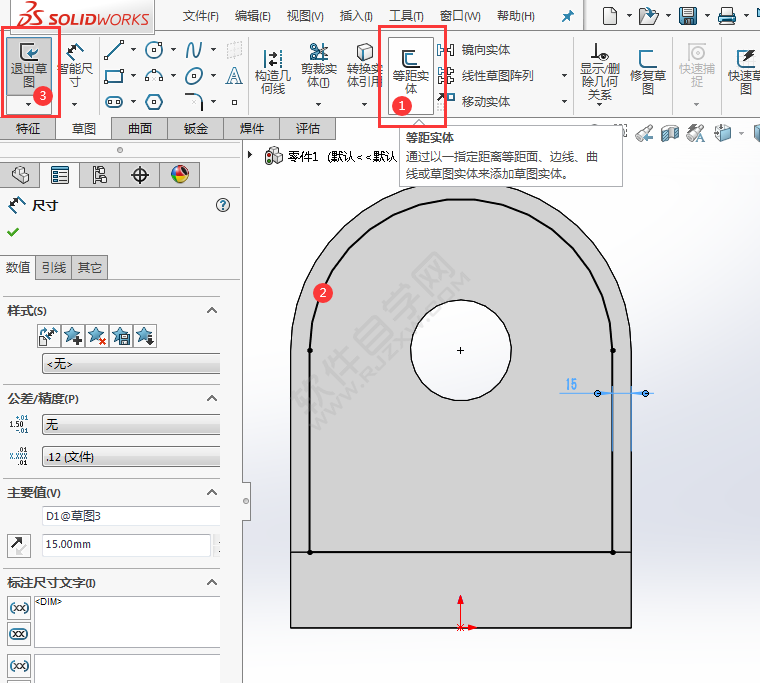The width and height of the screenshot is (760, 683).
Task: Click Delete style star-x icon
Action: click(x=97, y=336)
